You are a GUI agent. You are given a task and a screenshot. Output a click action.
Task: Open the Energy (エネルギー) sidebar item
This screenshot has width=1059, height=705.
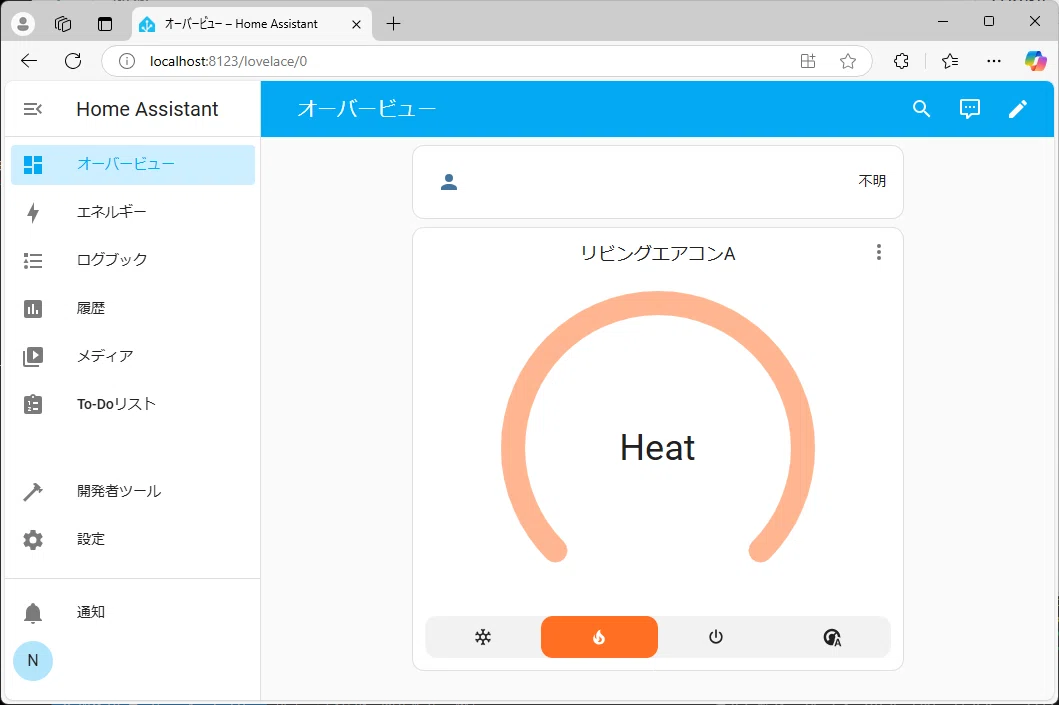pos(133,212)
